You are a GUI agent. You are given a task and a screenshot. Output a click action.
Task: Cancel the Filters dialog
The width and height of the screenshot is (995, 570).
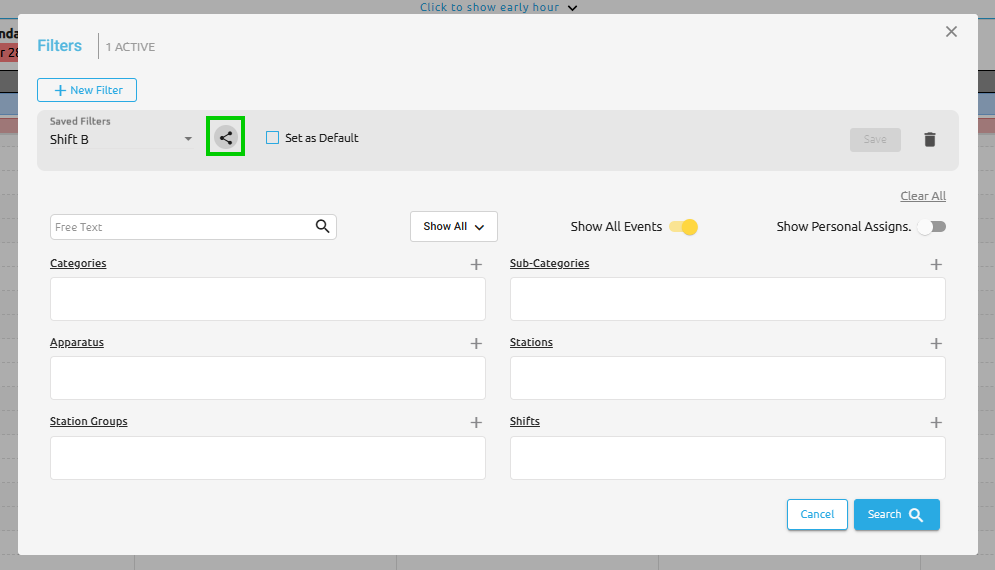[817, 514]
